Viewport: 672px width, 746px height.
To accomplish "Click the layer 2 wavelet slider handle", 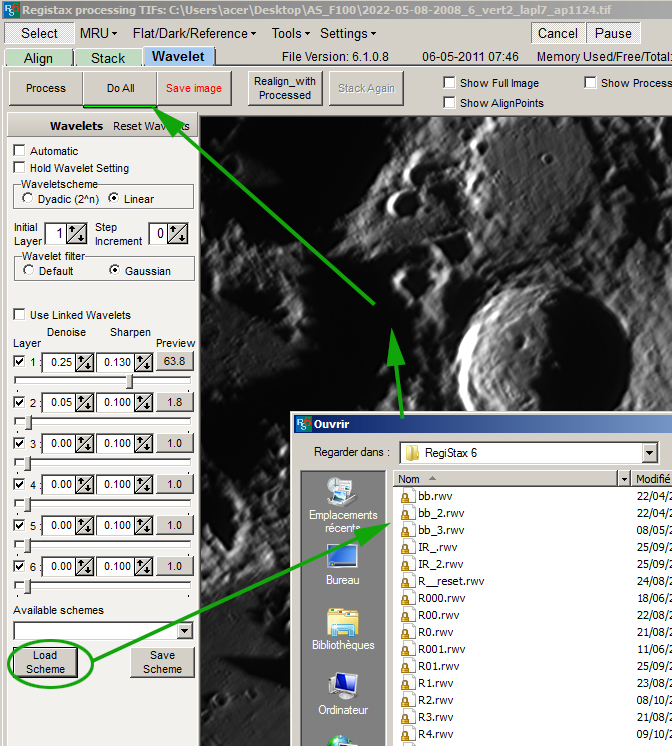I will pos(29,422).
